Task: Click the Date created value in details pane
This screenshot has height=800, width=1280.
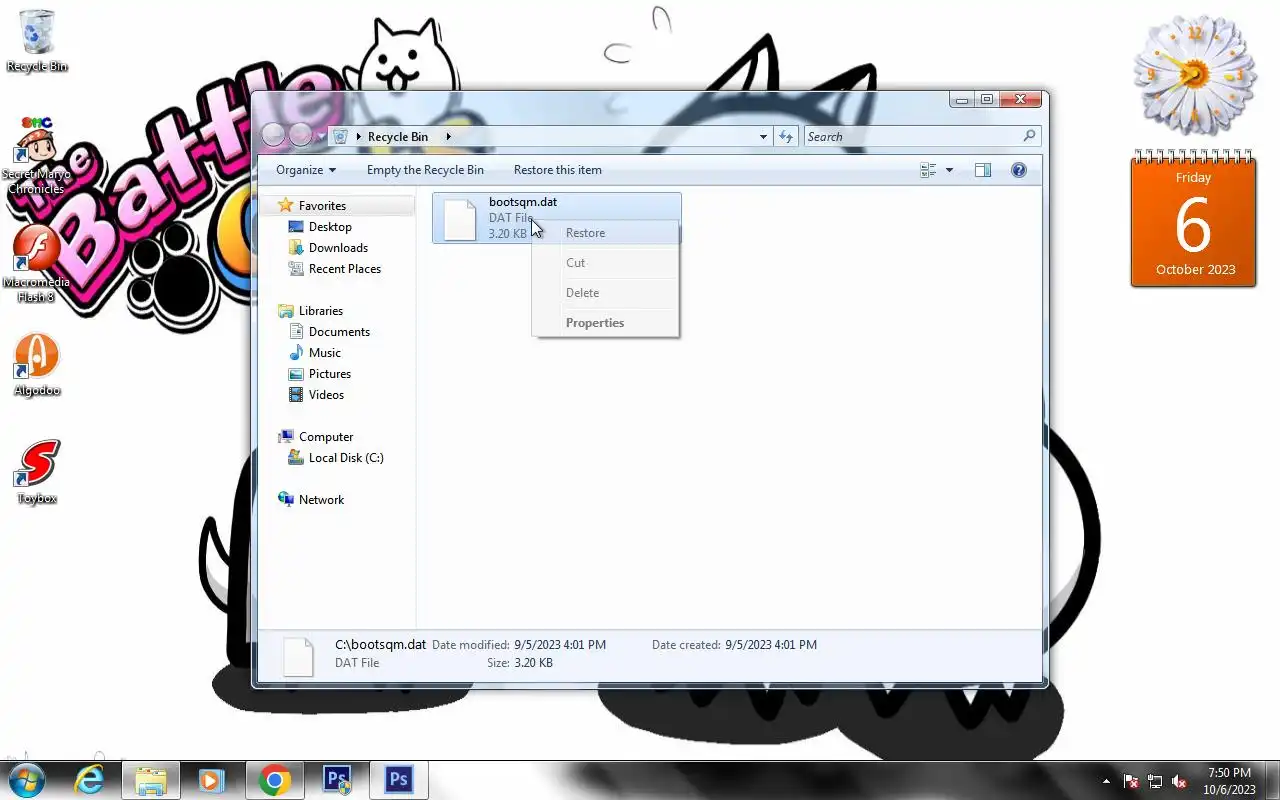Action: click(771, 645)
